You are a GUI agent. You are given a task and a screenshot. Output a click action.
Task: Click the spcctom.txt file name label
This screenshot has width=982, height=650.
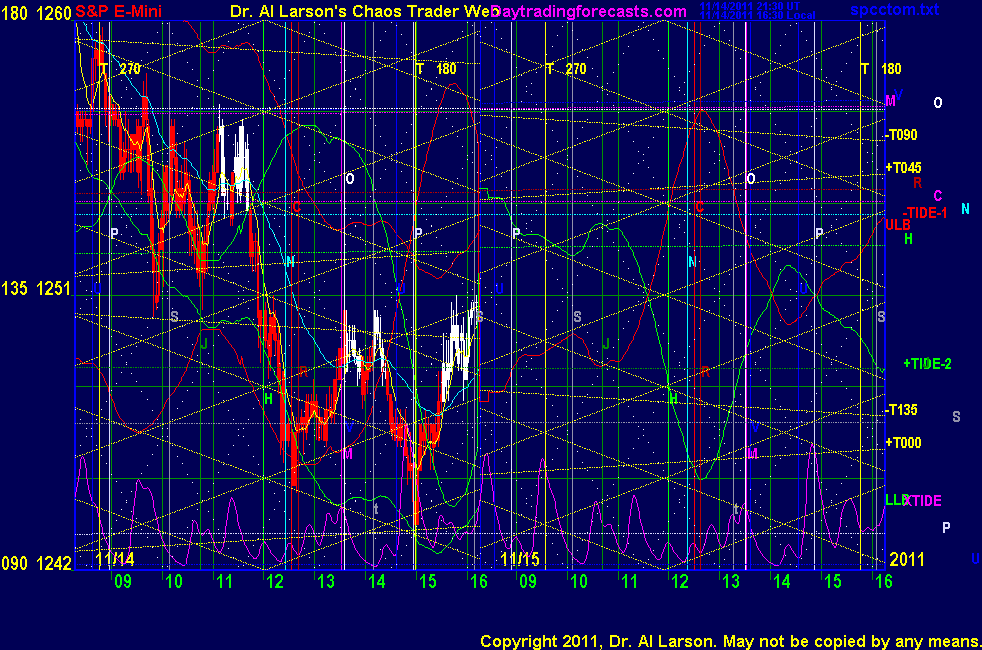click(894, 9)
